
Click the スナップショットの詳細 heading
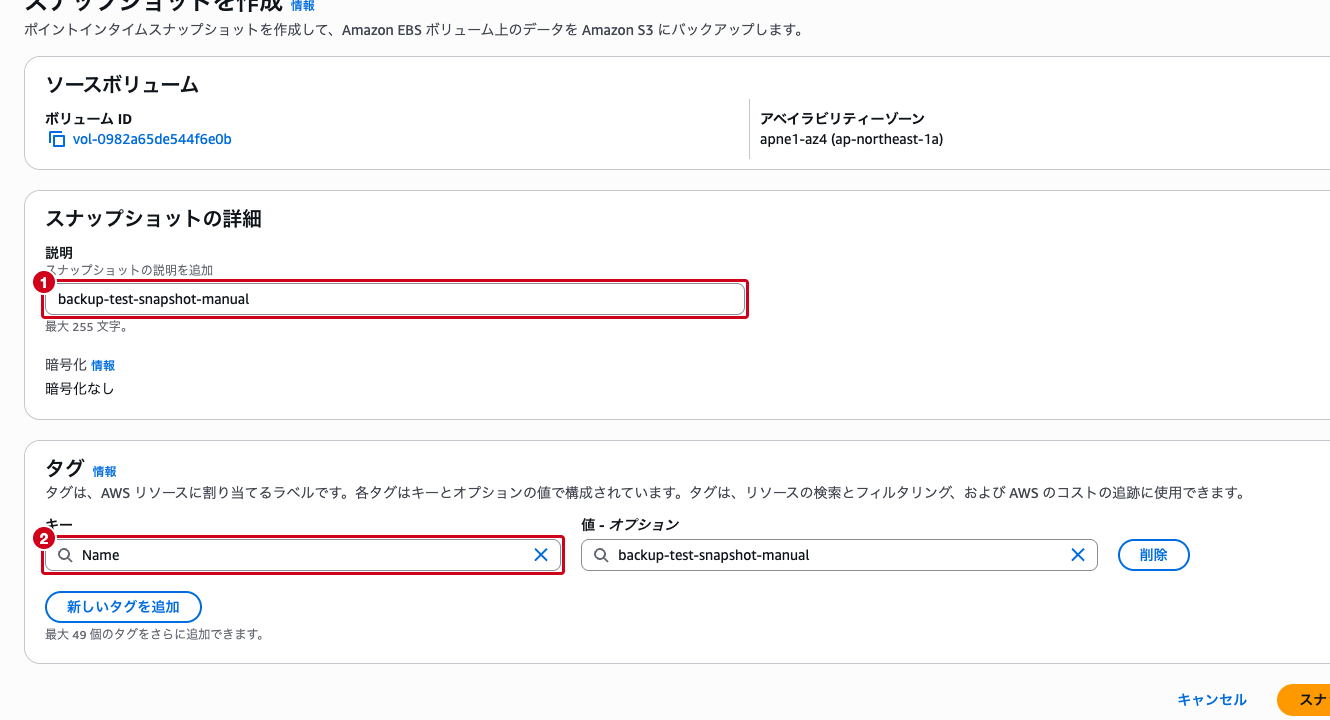point(154,219)
